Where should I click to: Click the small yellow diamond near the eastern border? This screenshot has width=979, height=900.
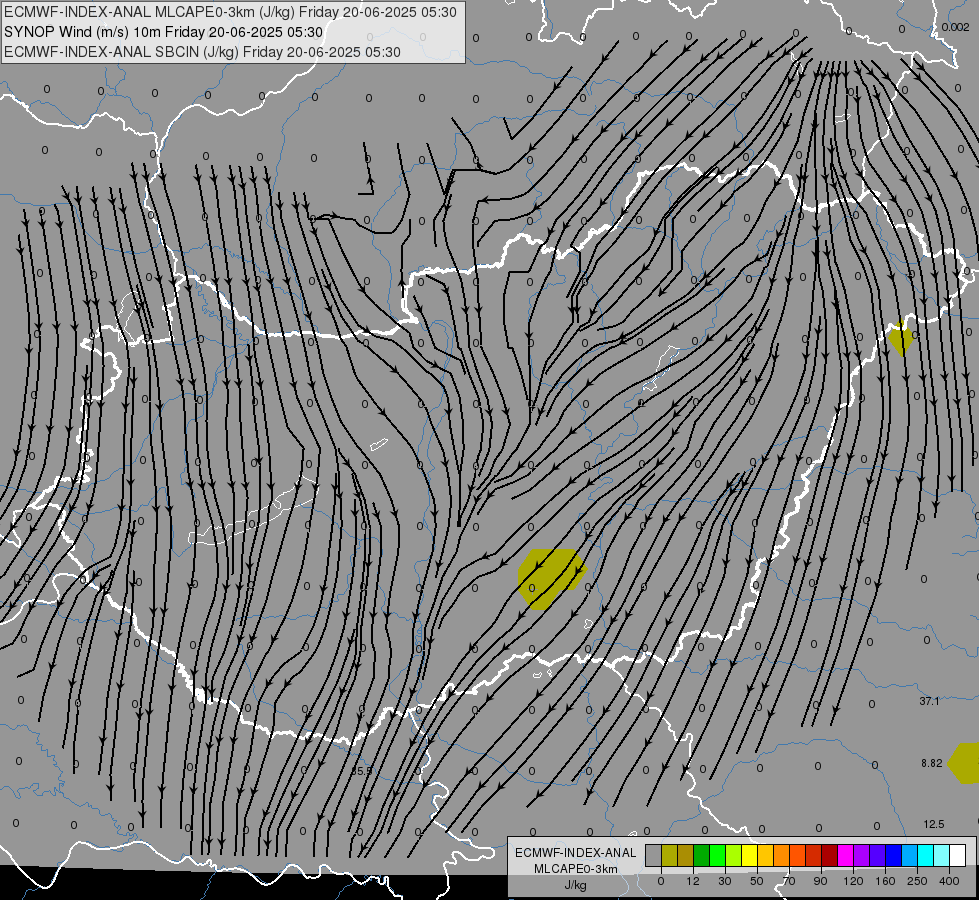coord(901,339)
